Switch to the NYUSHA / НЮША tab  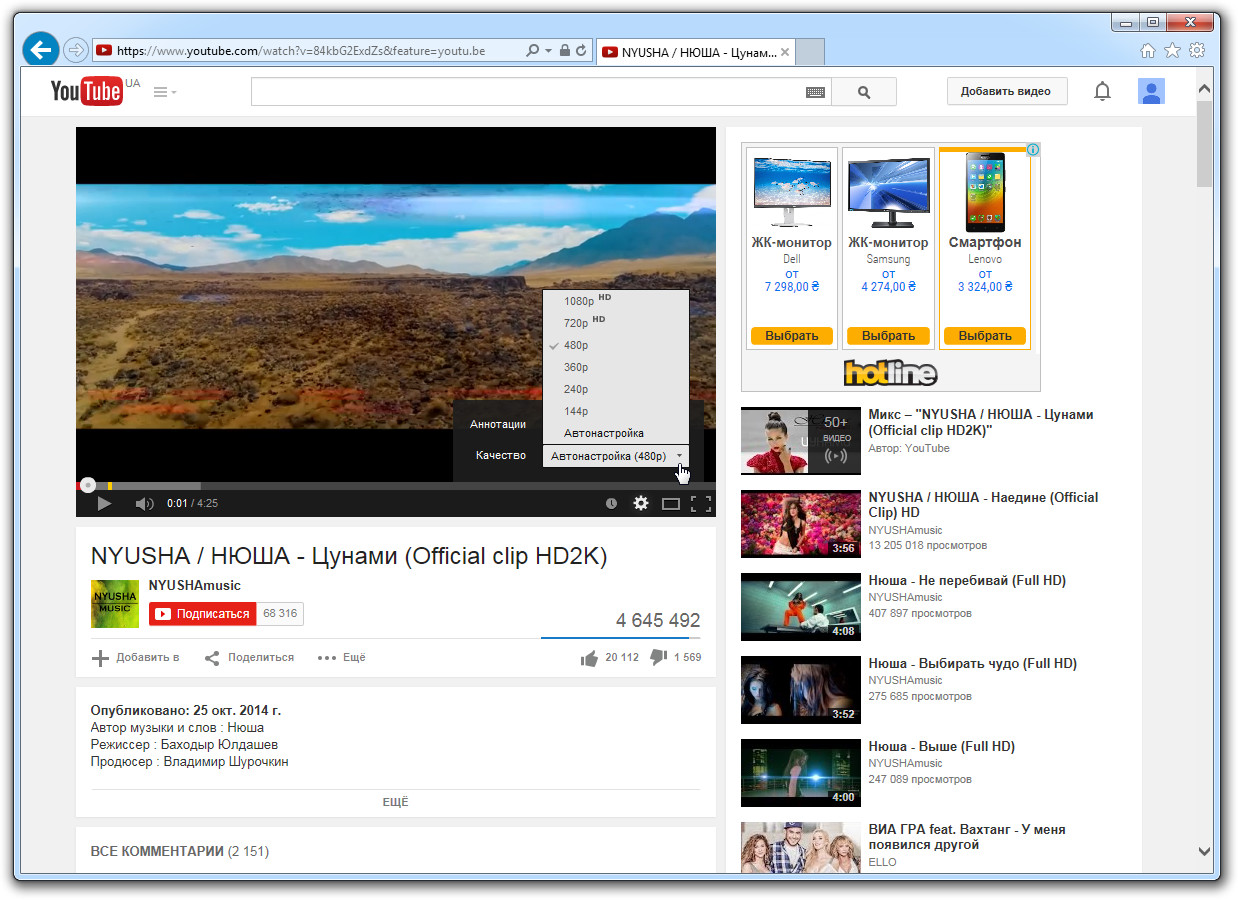pyautogui.click(x=697, y=52)
